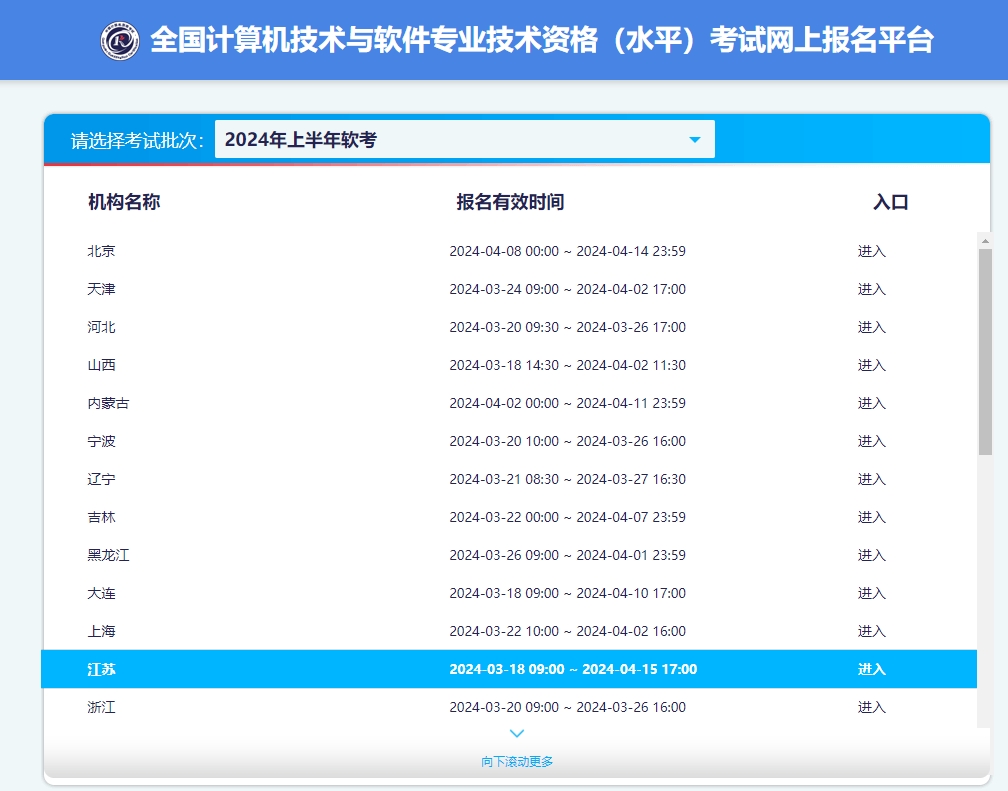Click 辽宁 registration time 2024-03-21 08:30
Viewport: 1008px width, 791px height.
point(568,478)
